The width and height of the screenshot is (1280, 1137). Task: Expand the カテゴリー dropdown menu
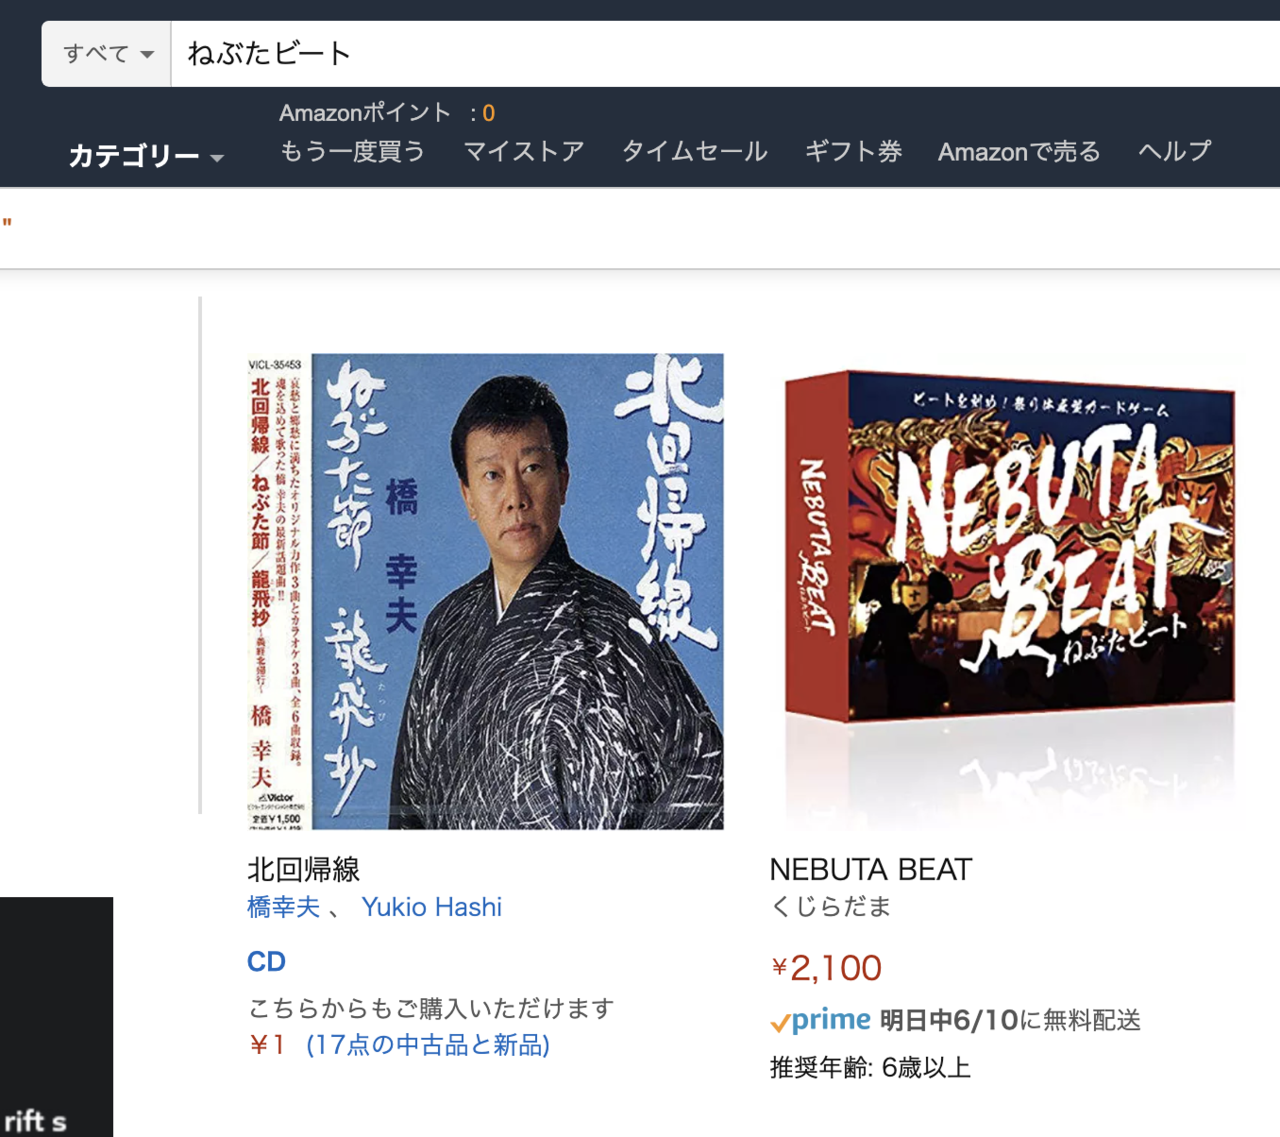(146, 155)
